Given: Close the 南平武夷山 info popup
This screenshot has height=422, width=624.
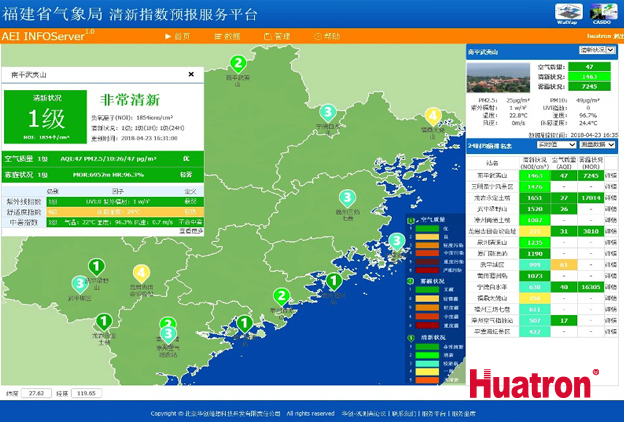Looking at the screenshot, I should pos(191,74).
